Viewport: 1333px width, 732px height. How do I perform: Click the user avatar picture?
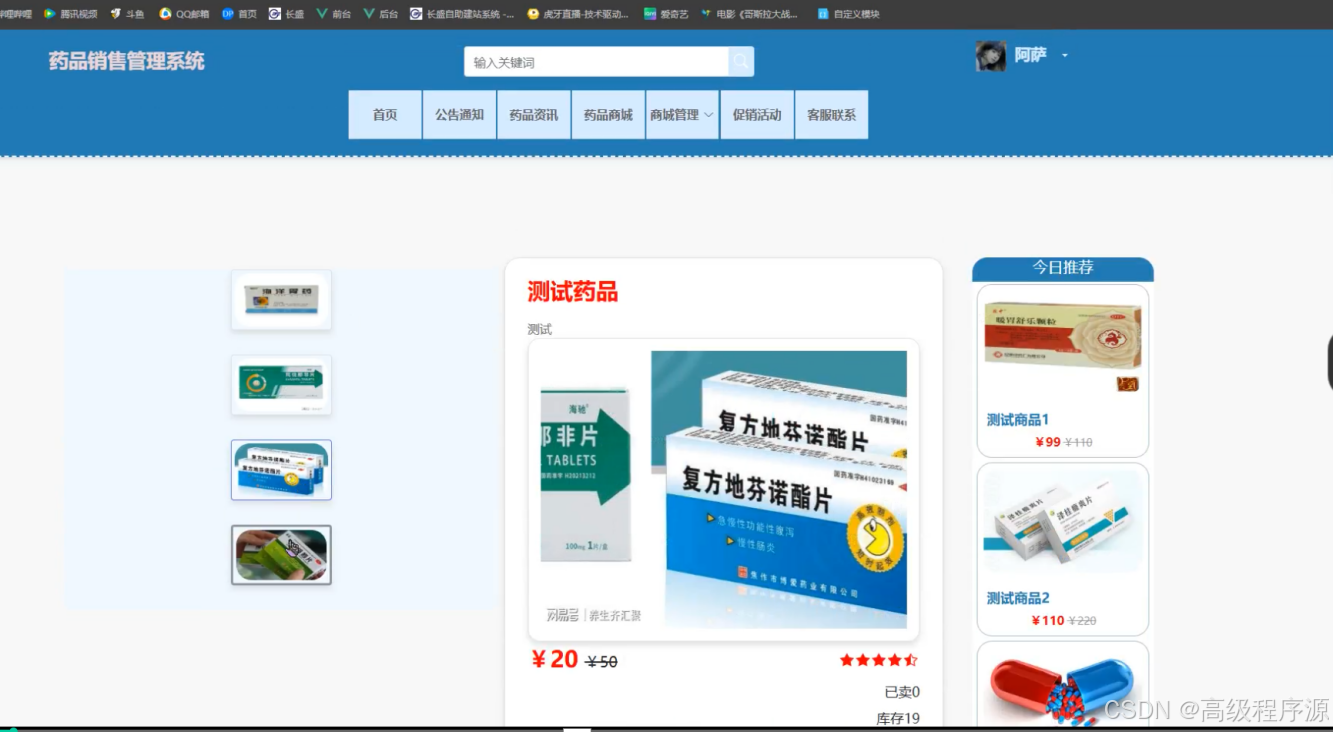990,56
